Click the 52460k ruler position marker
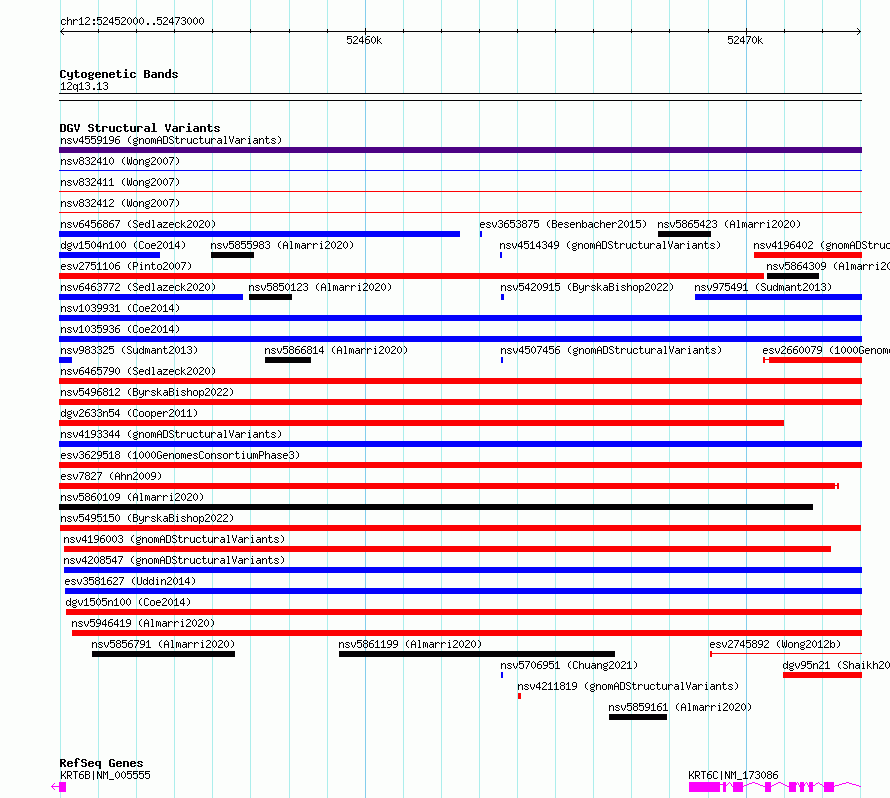Image resolution: width=890 pixels, height=798 pixels. pyautogui.click(x=364, y=40)
